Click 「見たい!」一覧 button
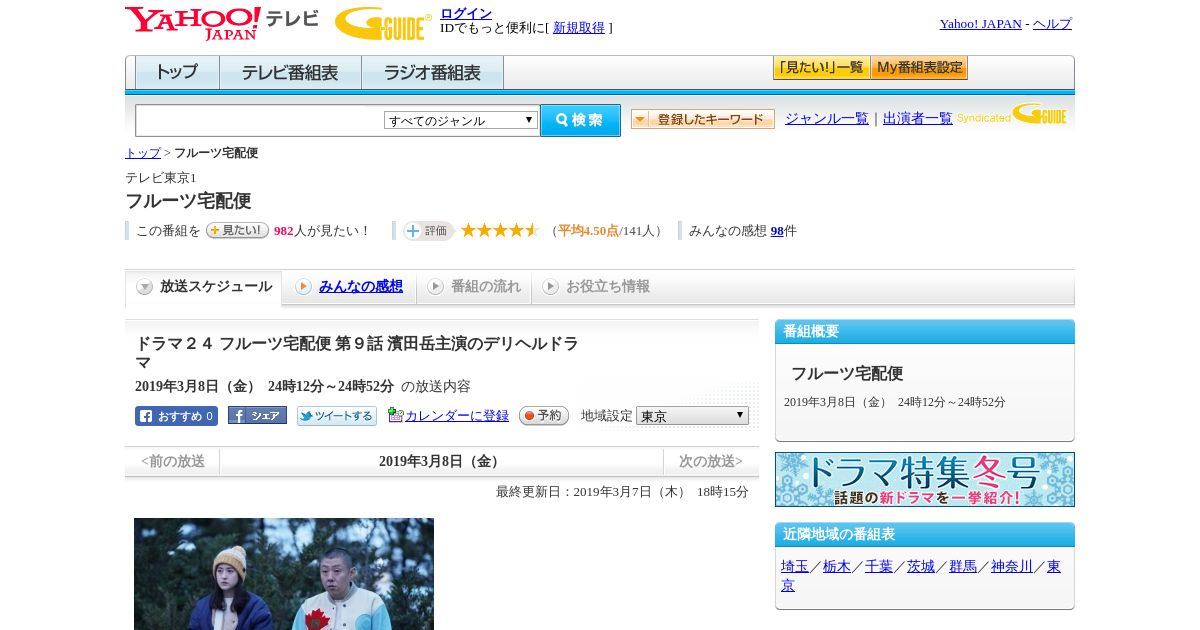Image resolution: width=1200 pixels, height=630 pixels. tap(821, 68)
